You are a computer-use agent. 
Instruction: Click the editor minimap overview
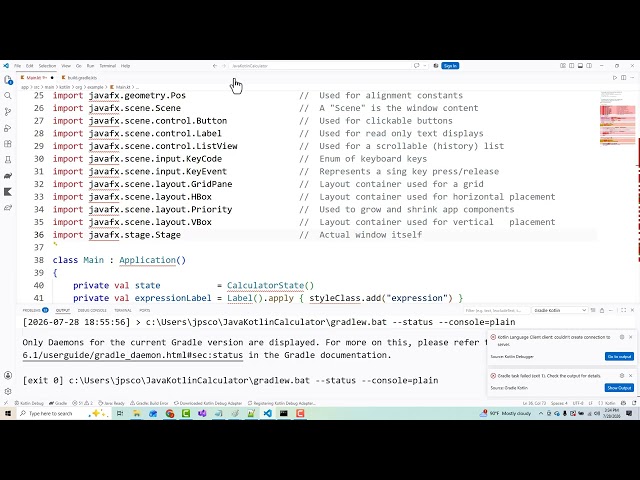pyautogui.click(x=617, y=118)
